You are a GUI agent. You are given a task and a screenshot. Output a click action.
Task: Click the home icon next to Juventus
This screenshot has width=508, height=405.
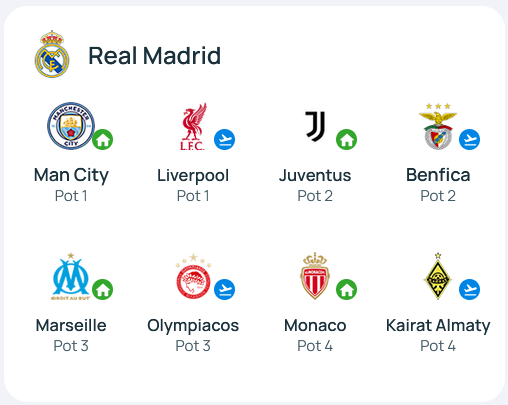click(x=346, y=139)
